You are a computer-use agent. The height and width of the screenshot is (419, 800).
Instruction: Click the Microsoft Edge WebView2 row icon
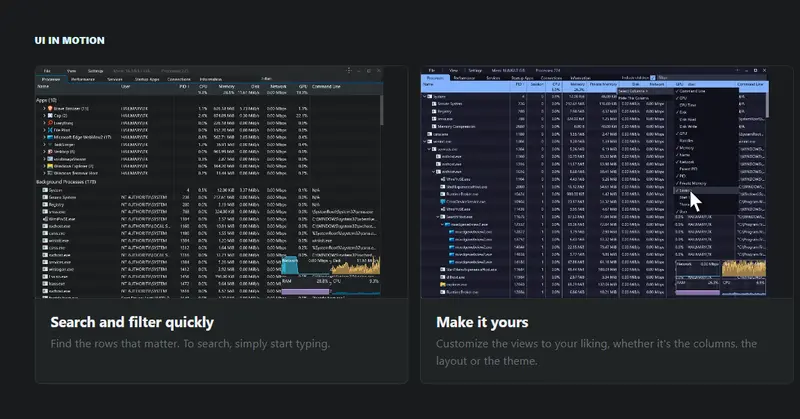pos(50,137)
